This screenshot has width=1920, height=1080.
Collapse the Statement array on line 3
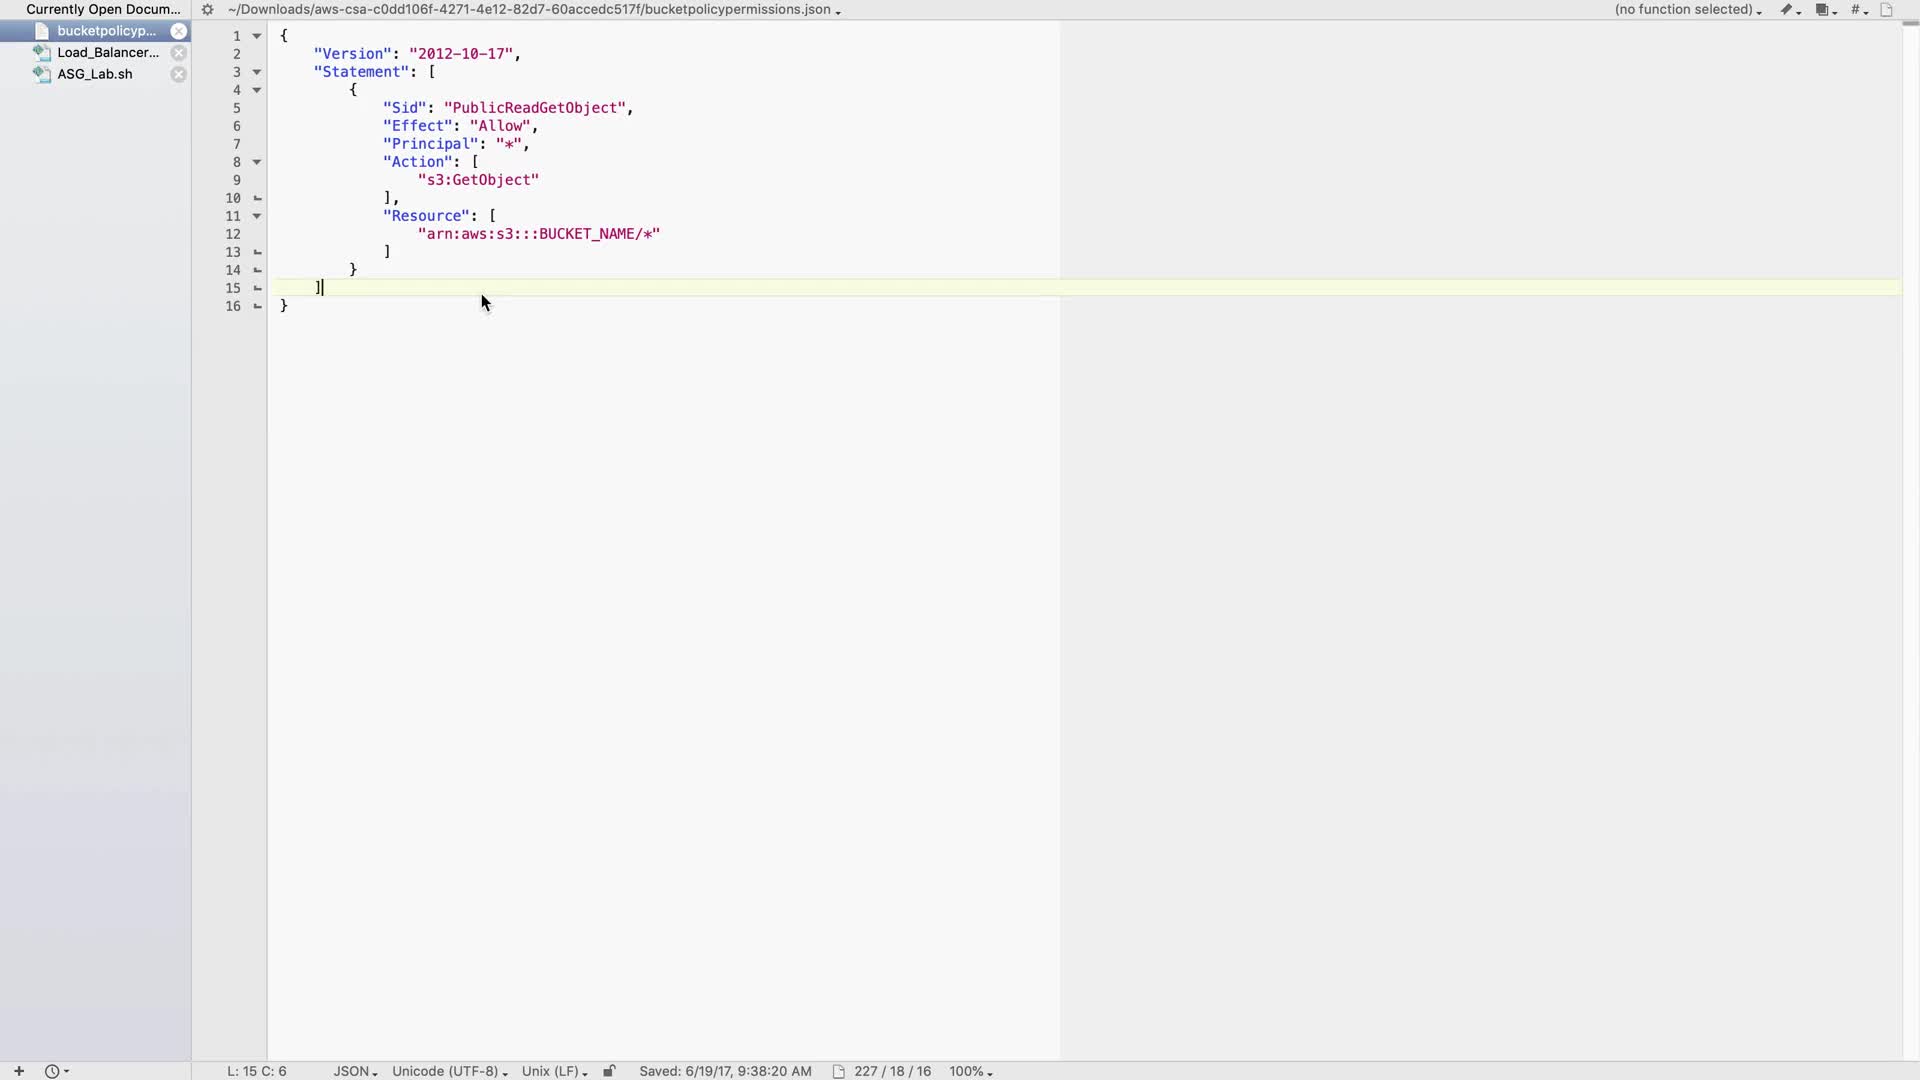[257, 72]
